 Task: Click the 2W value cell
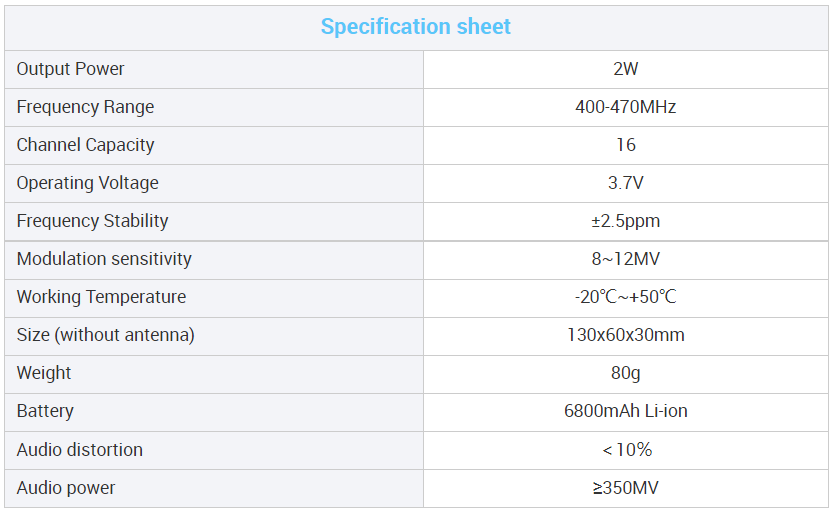626,70
